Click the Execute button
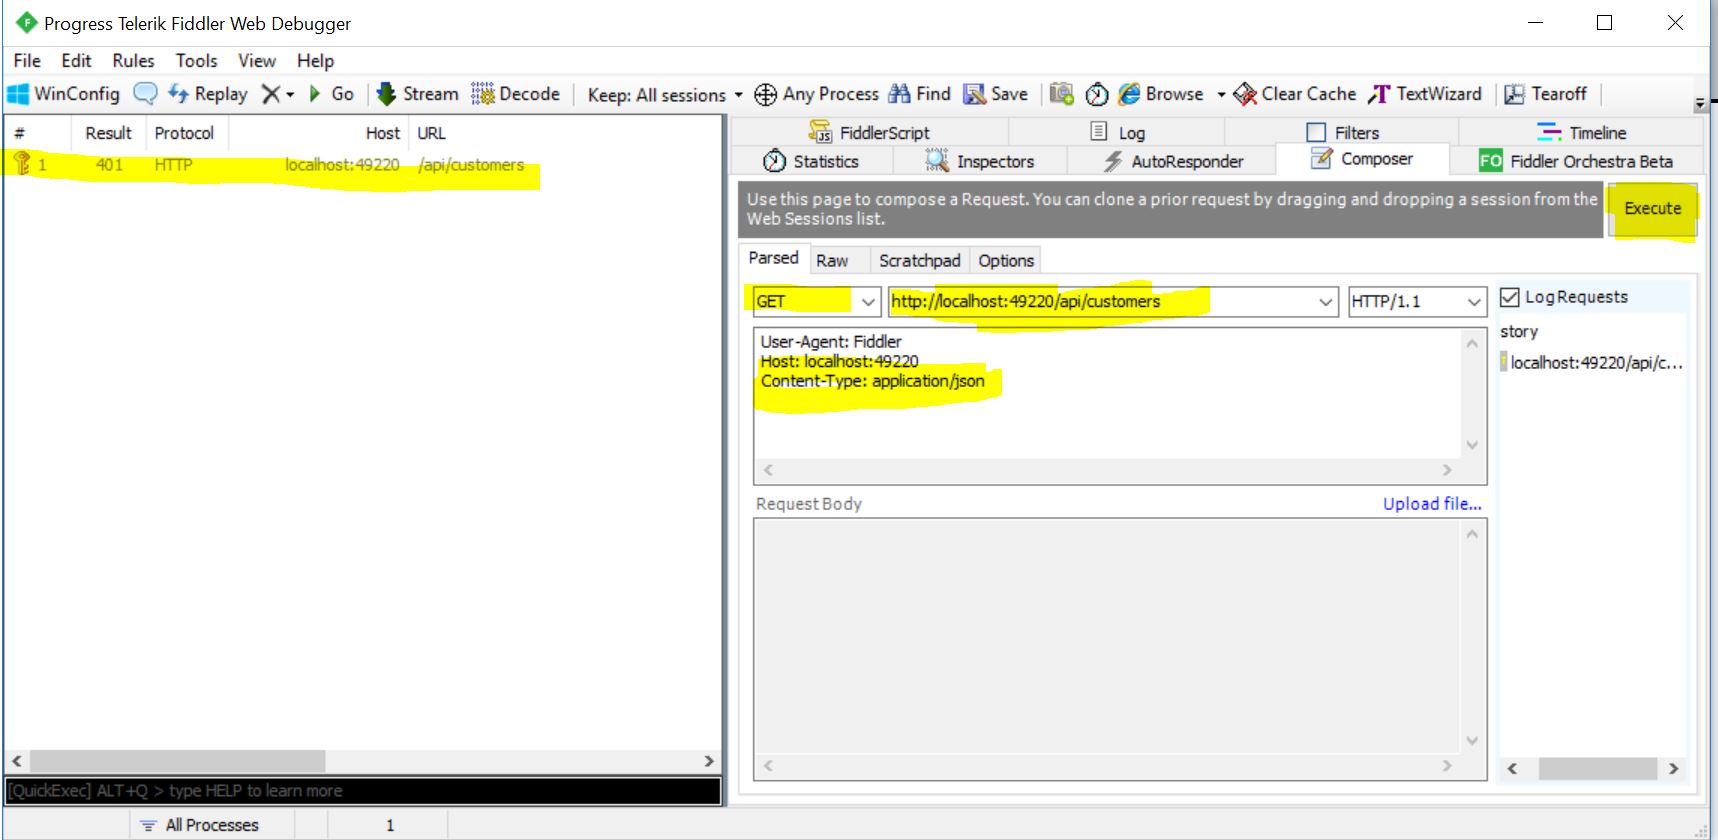Image resolution: width=1718 pixels, height=840 pixels. tap(1652, 209)
